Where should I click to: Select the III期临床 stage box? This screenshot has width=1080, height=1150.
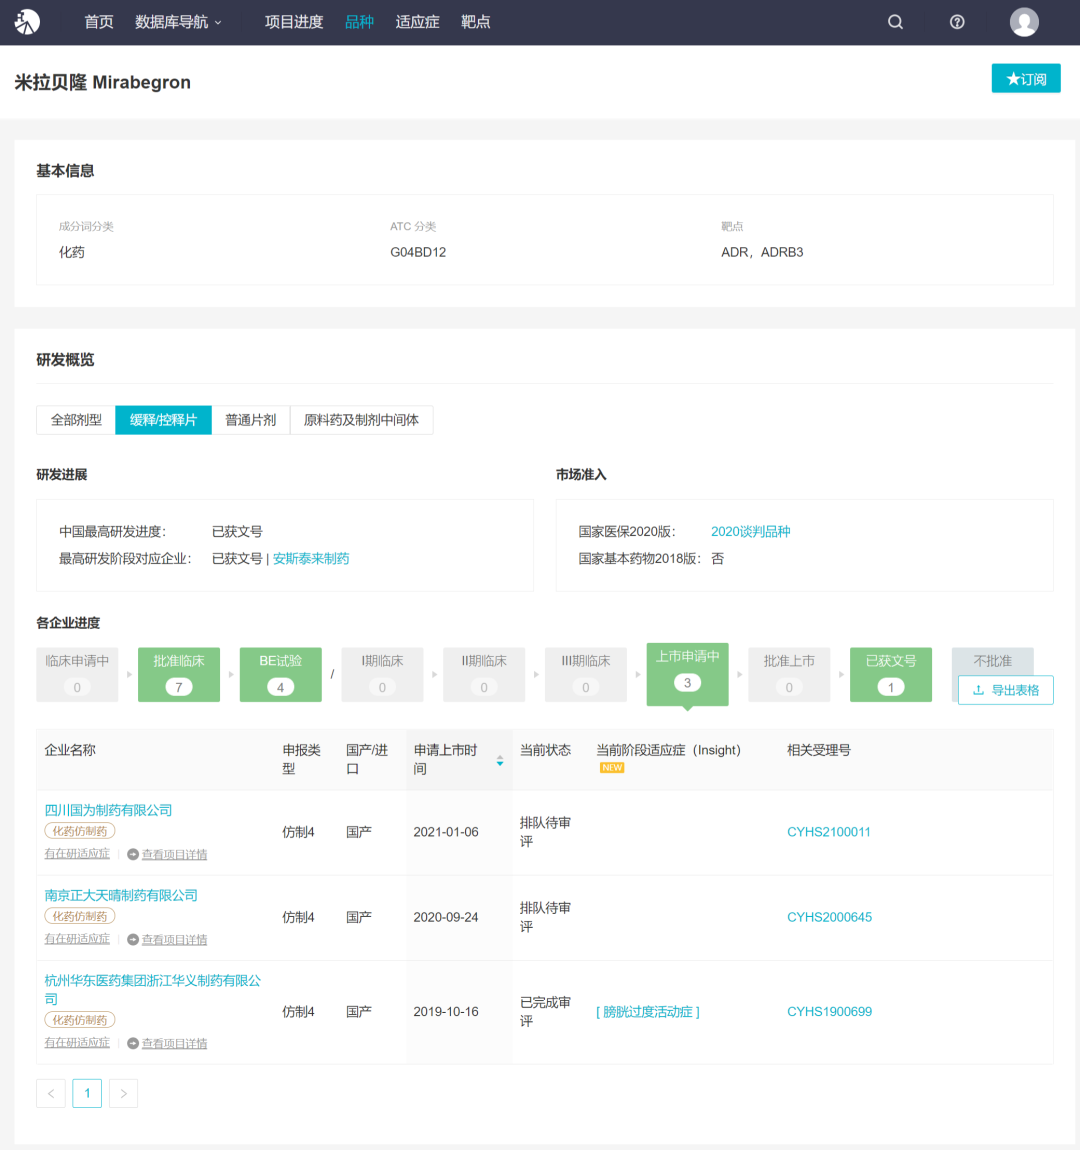586,675
